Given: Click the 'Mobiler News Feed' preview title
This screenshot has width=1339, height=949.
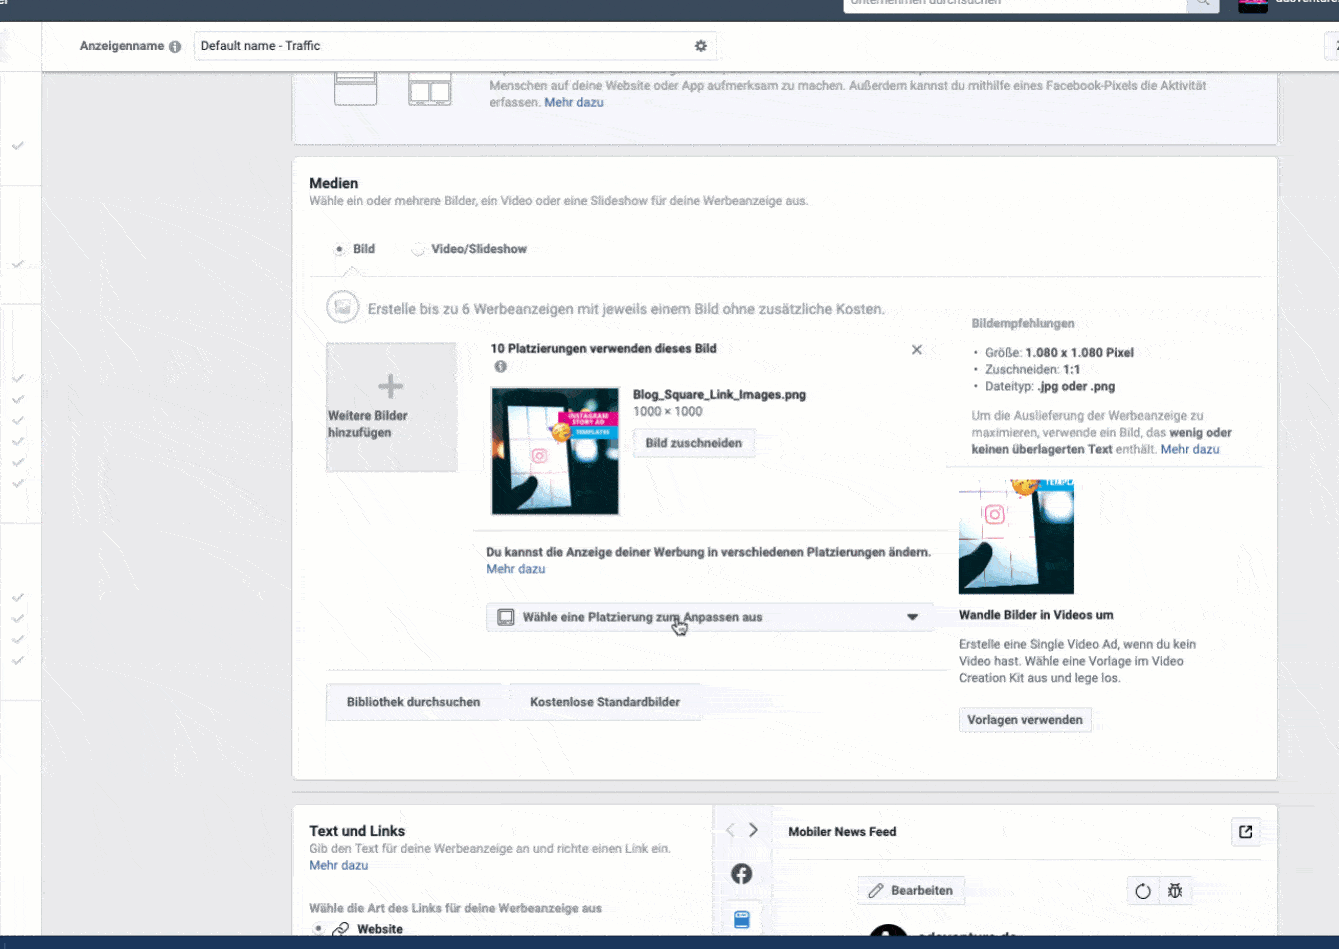Looking at the screenshot, I should point(842,831).
